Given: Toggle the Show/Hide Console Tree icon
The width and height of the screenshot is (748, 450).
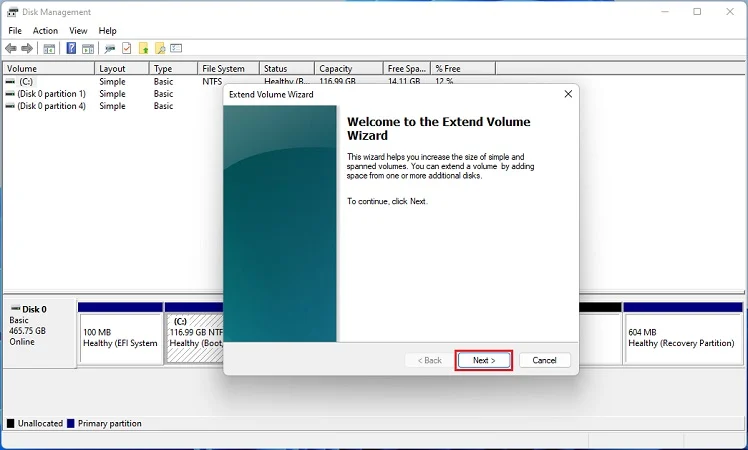Looking at the screenshot, I should (x=49, y=48).
